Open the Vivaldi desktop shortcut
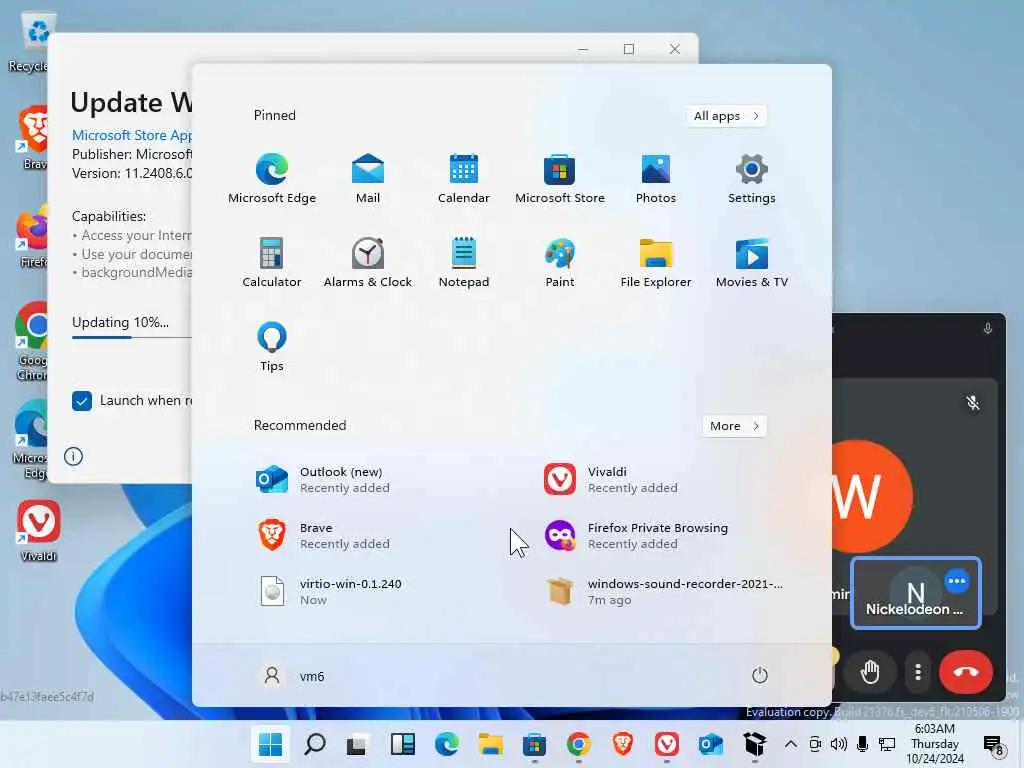 click(39, 530)
